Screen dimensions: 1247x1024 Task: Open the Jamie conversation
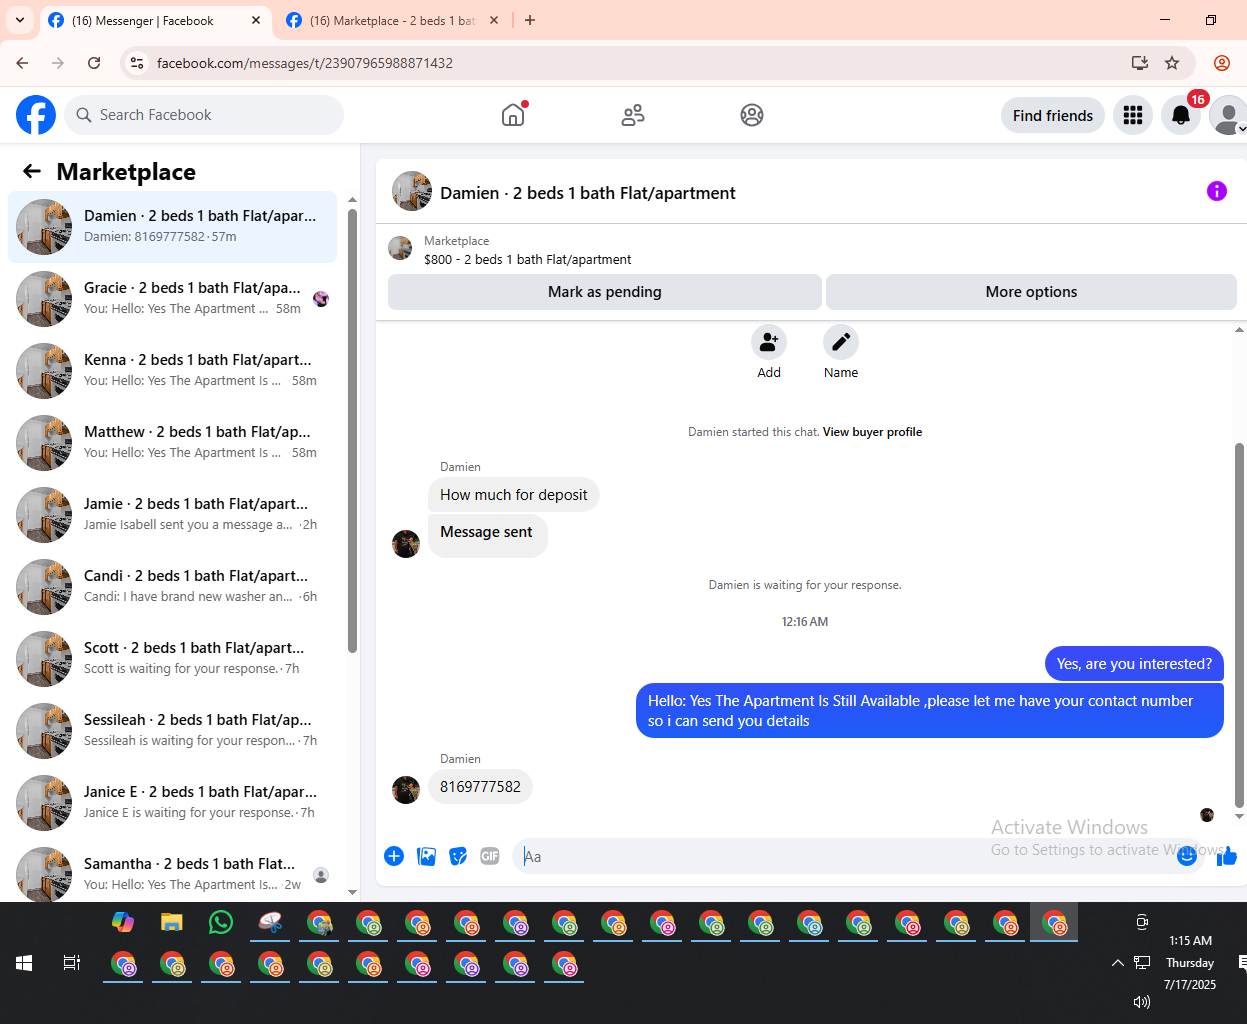point(172,515)
